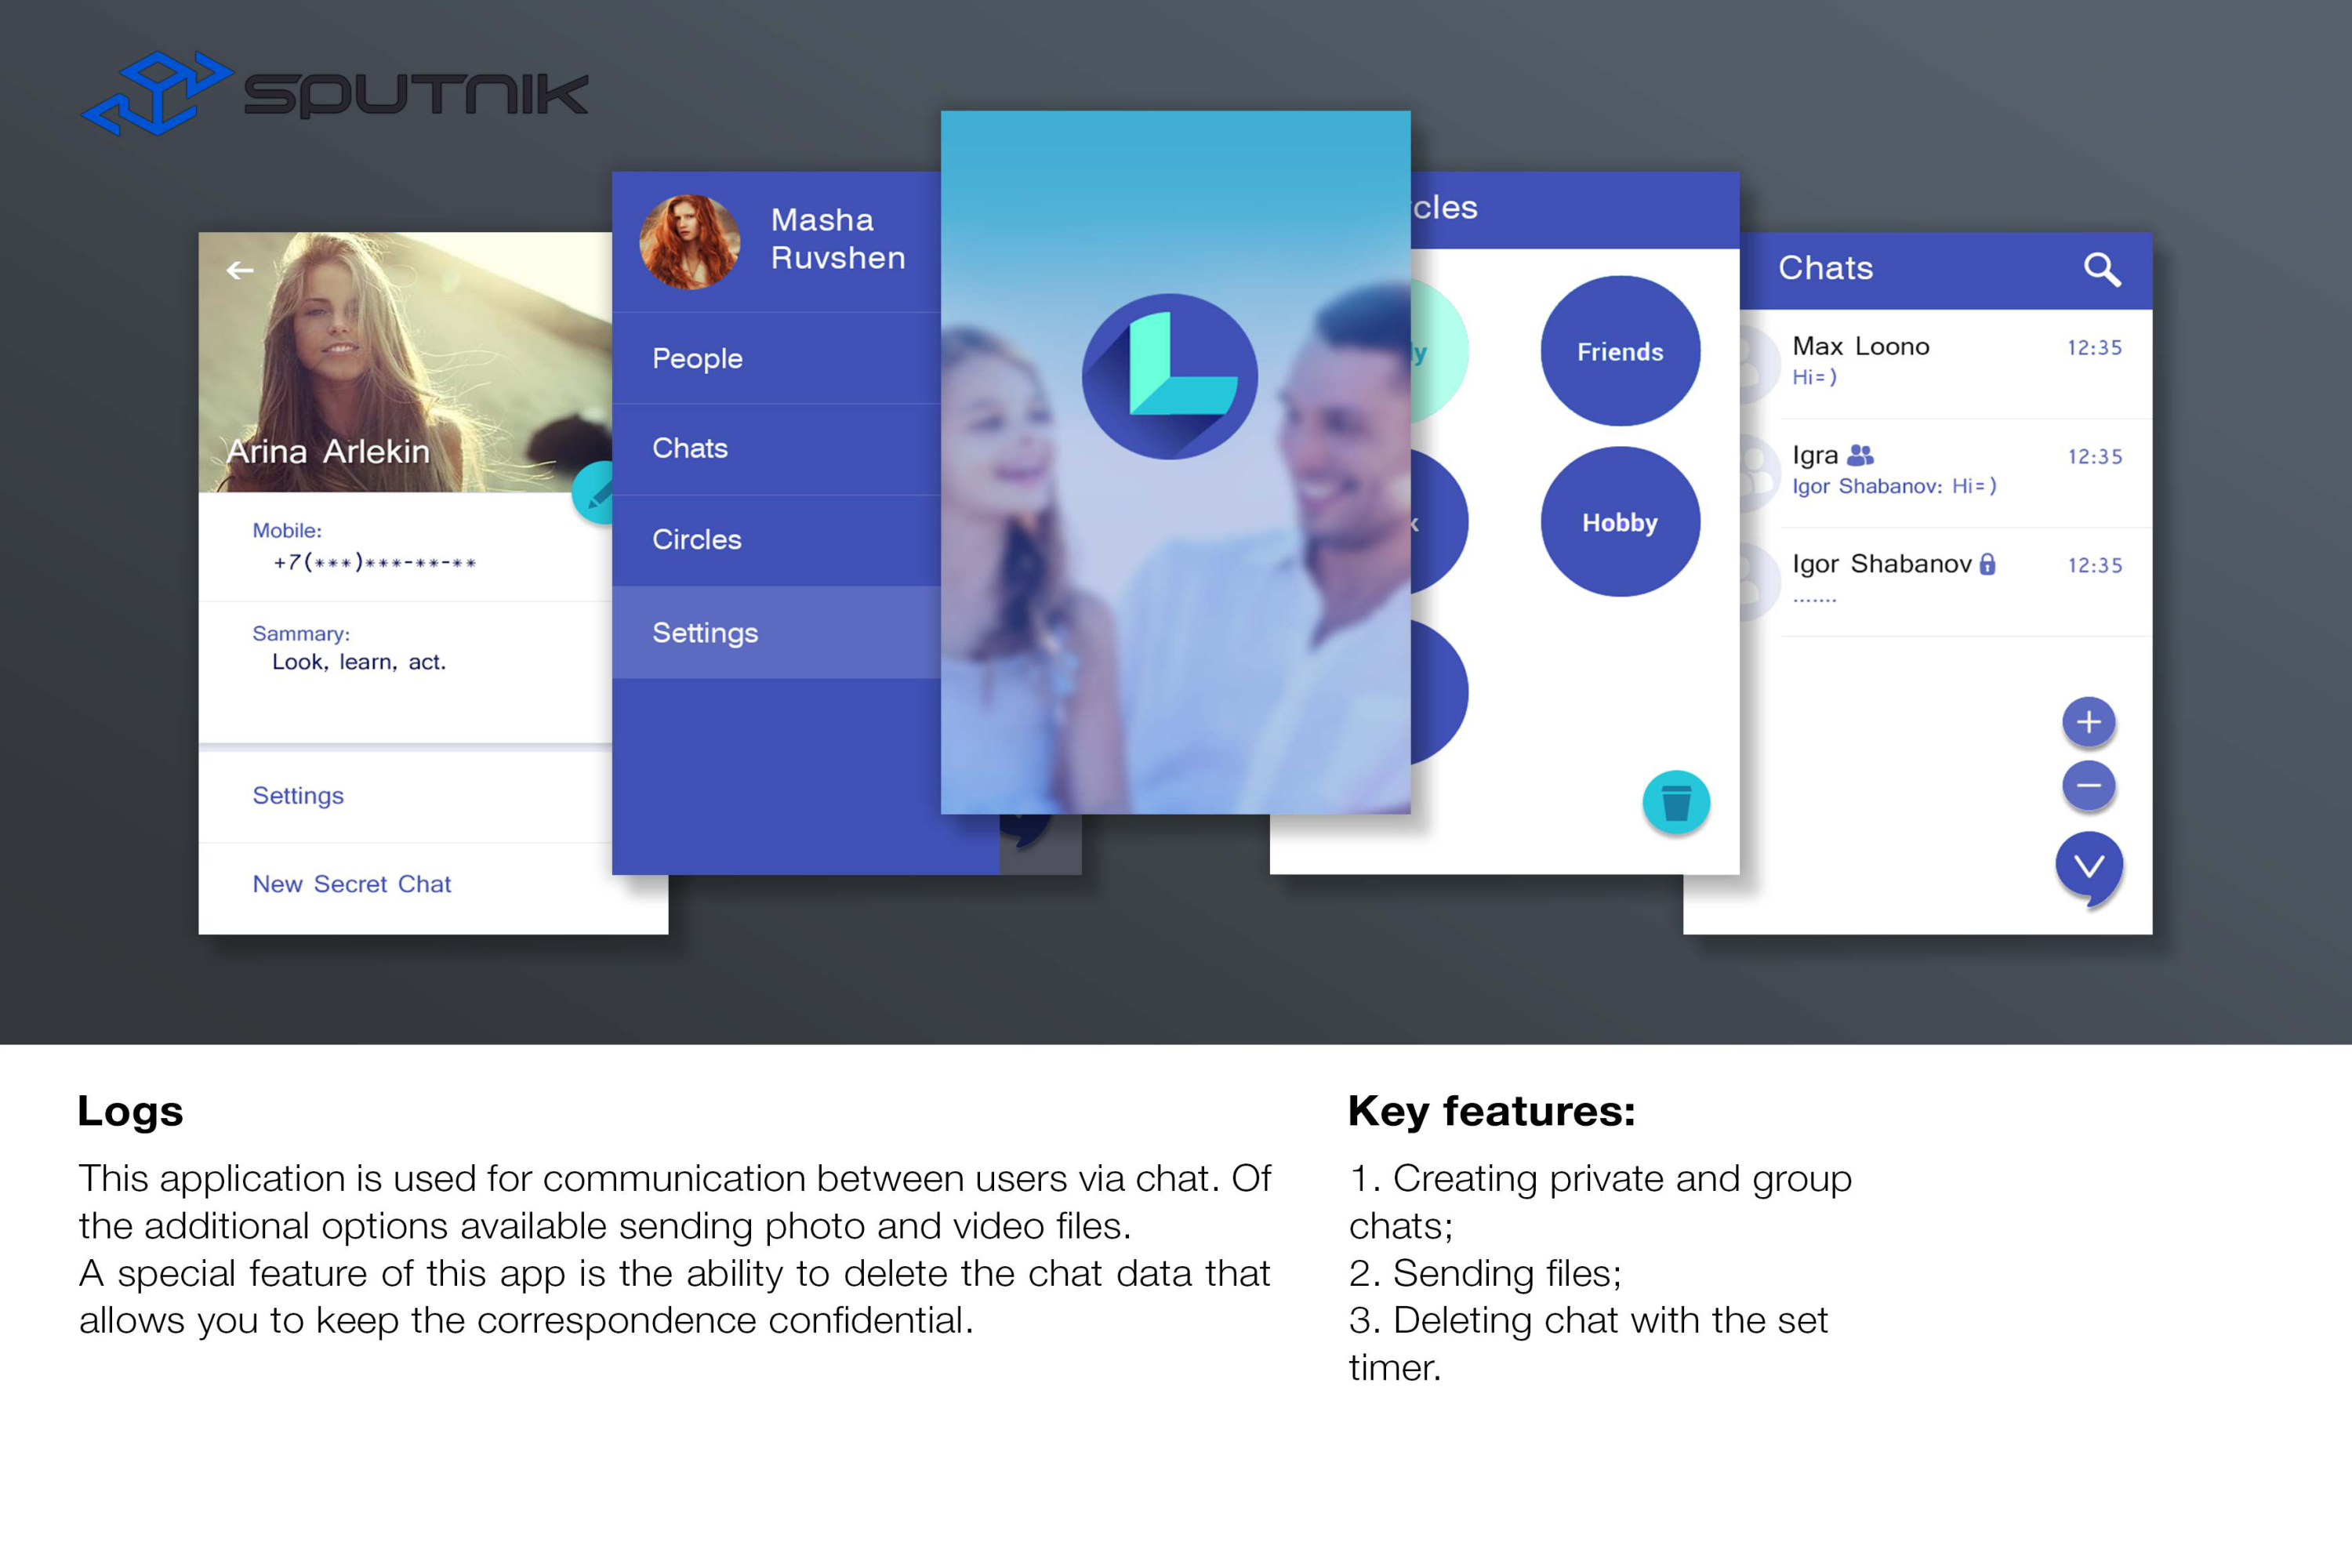Click the search magnifier in Chats header
Viewport: 2352px width, 1568px height.
pyautogui.click(x=2101, y=269)
